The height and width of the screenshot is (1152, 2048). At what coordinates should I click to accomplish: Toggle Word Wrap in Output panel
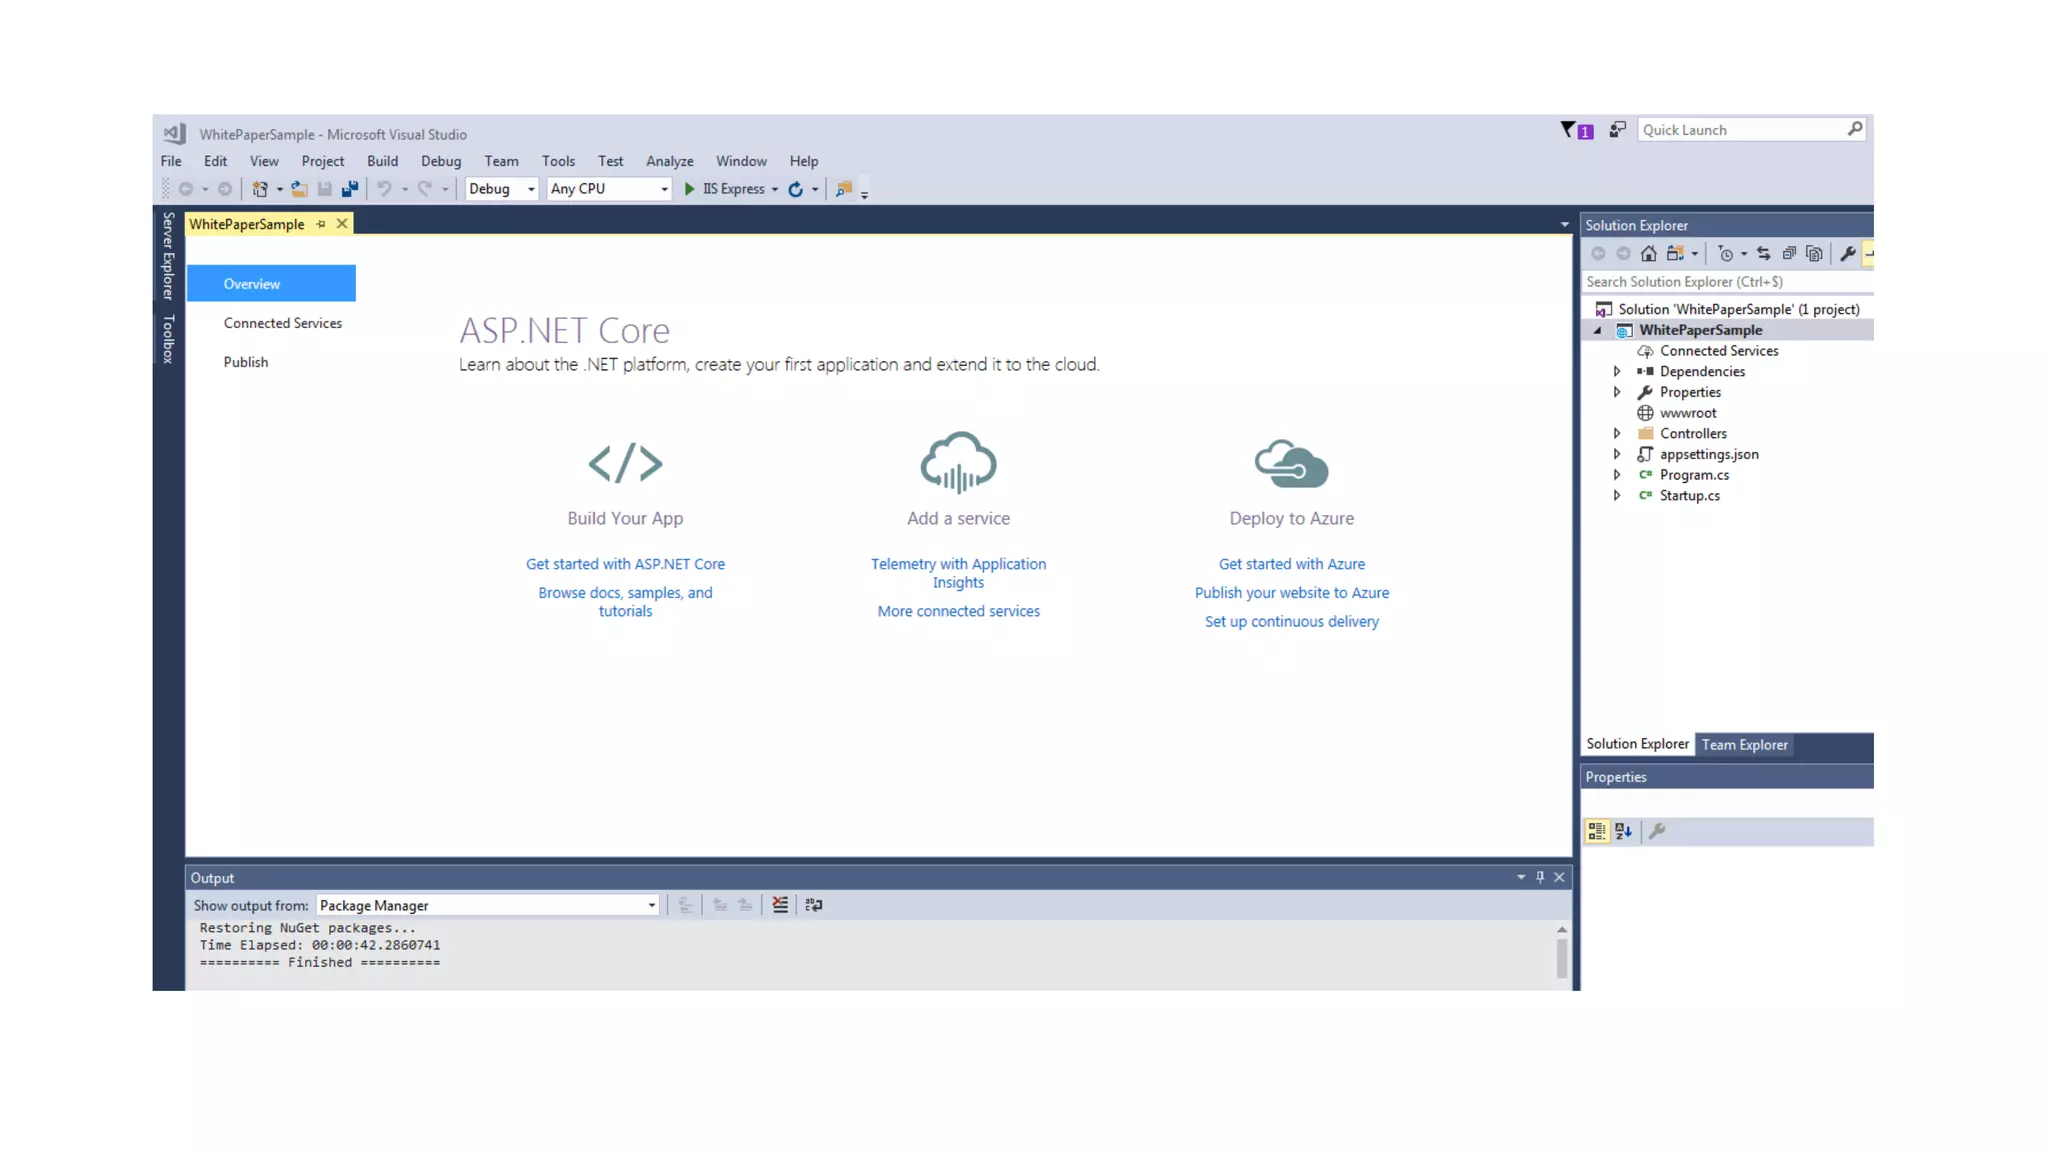[814, 905]
